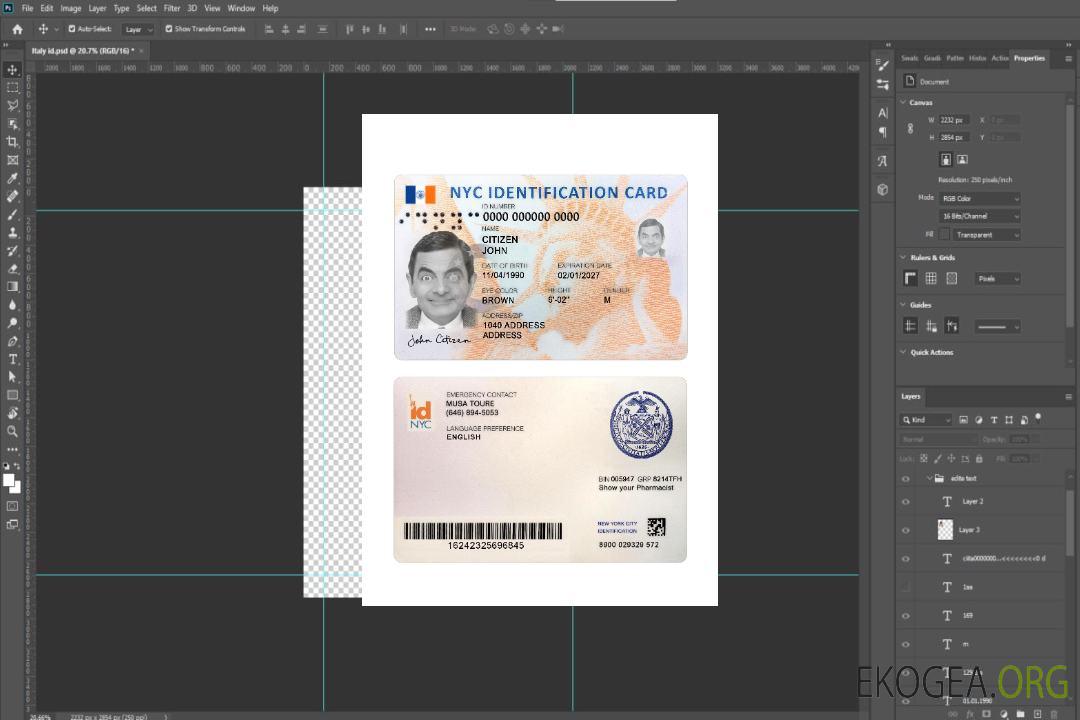
Task: Select the Path Selection tool
Action: (12, 377)
